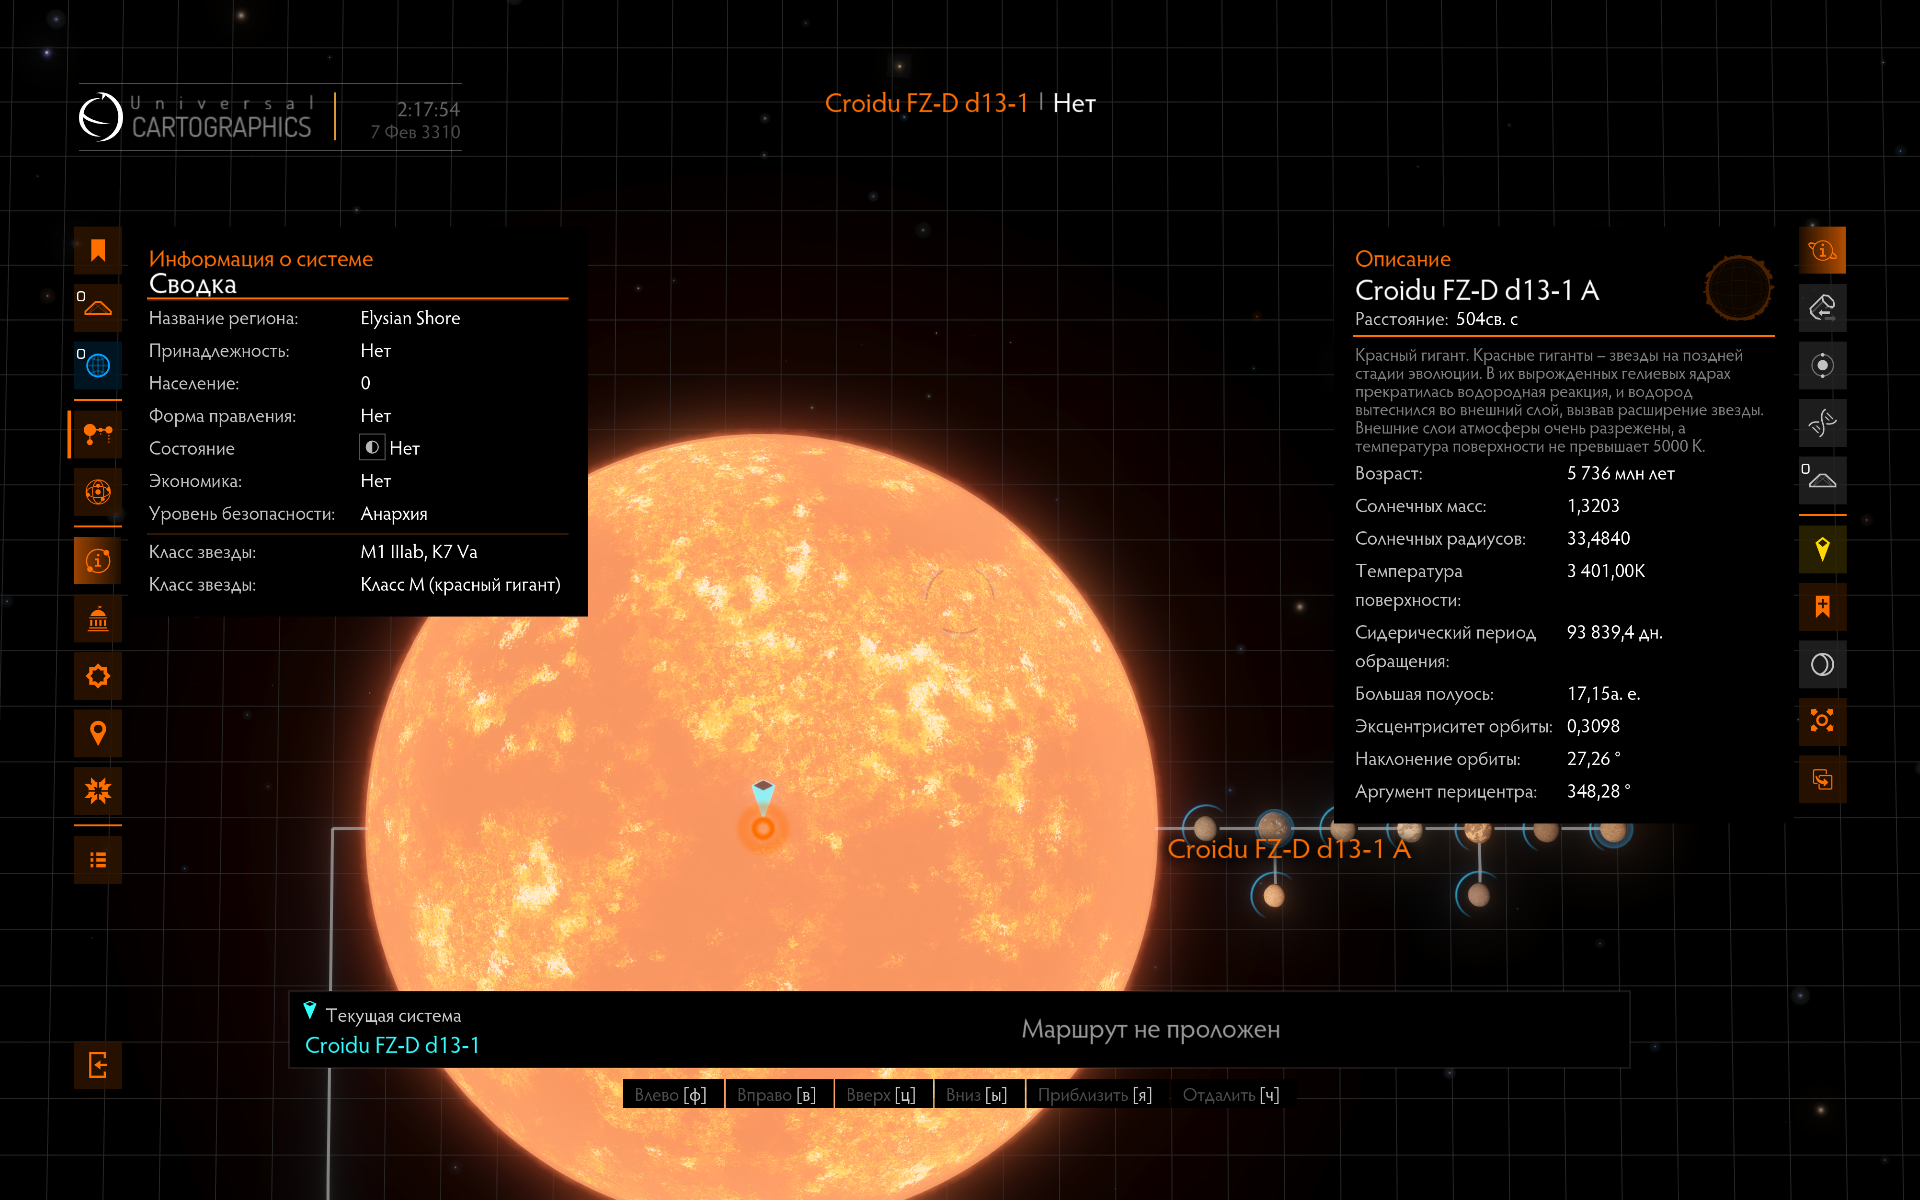Open the right panel landing-site icon
This screenshot has width=1920, height=1200.
(x=1822, y=480)
